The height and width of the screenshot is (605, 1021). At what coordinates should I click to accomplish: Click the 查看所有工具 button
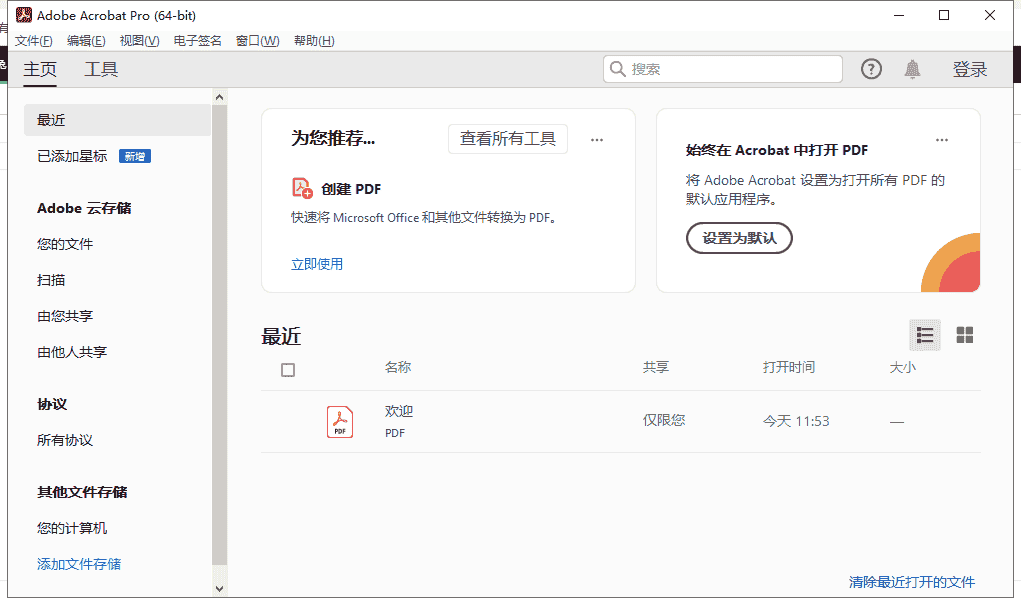[x=508, y=139]
